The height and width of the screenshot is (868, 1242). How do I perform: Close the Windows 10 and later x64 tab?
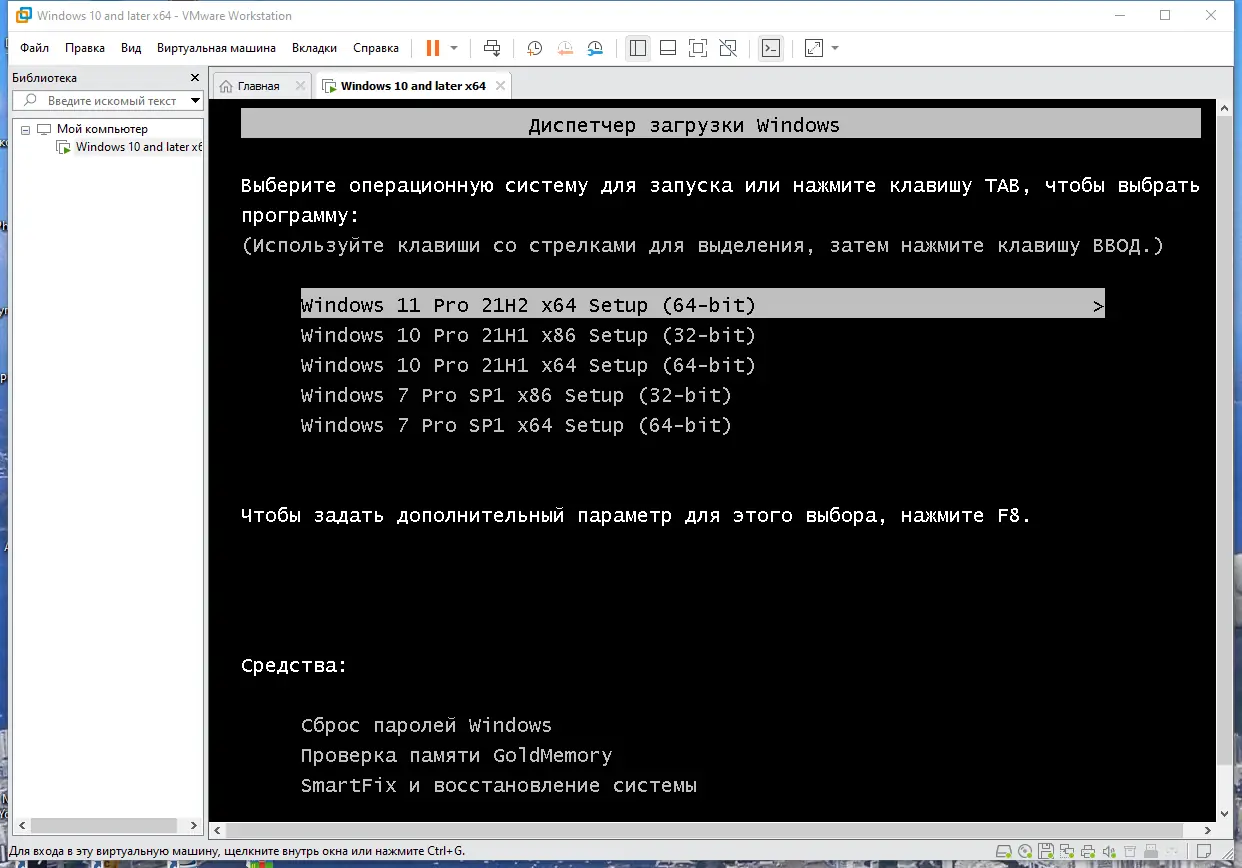pyautogui.click(x=501, y=86)
